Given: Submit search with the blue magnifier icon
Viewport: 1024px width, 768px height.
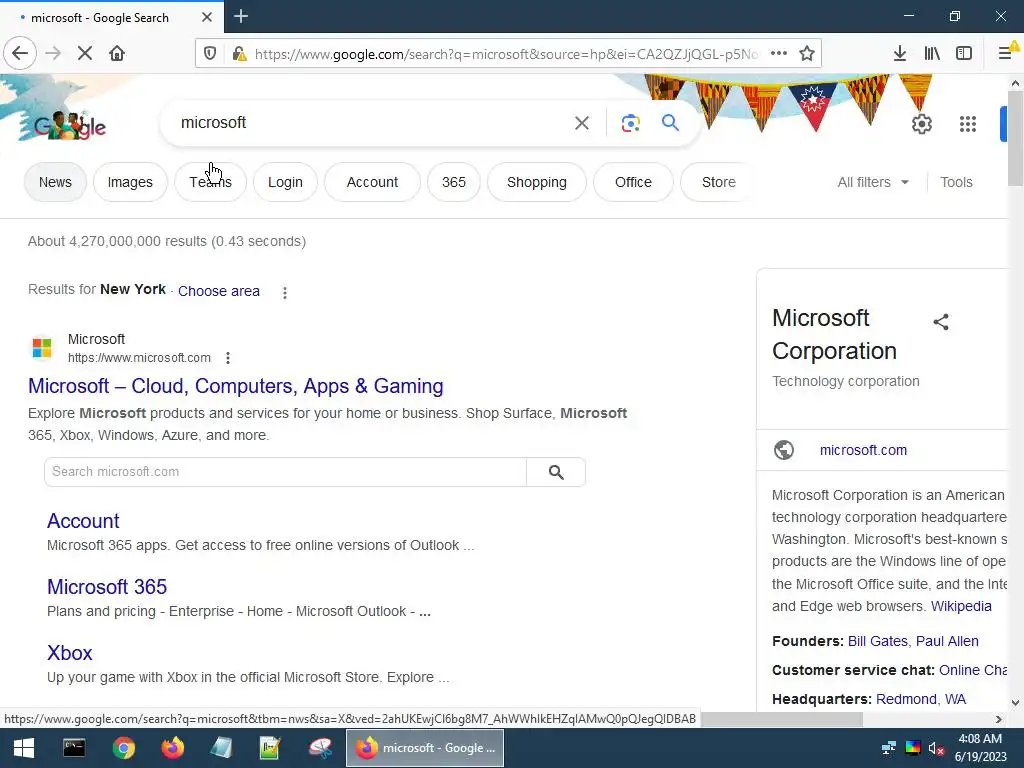Looking at the screenshot, I should [670, 122].
